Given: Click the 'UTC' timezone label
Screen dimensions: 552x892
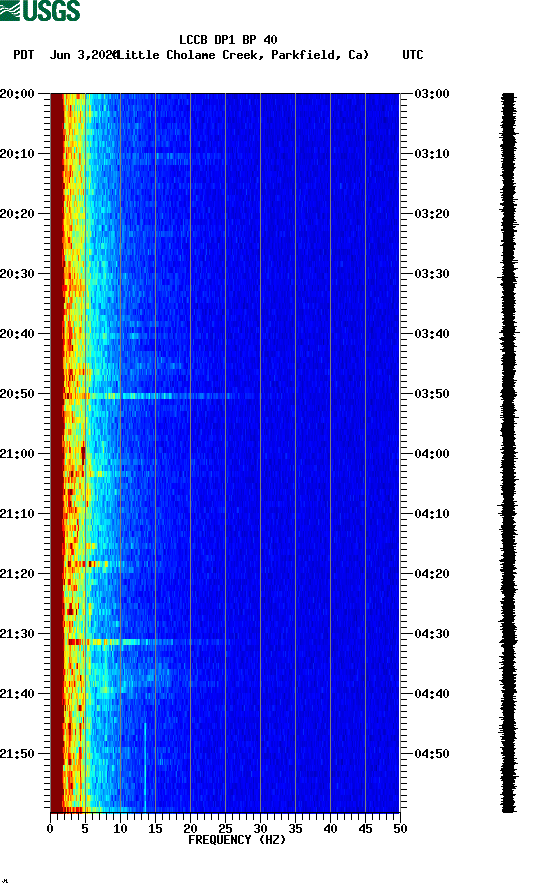Looking at the screenshot, I should tap(413, 55).
